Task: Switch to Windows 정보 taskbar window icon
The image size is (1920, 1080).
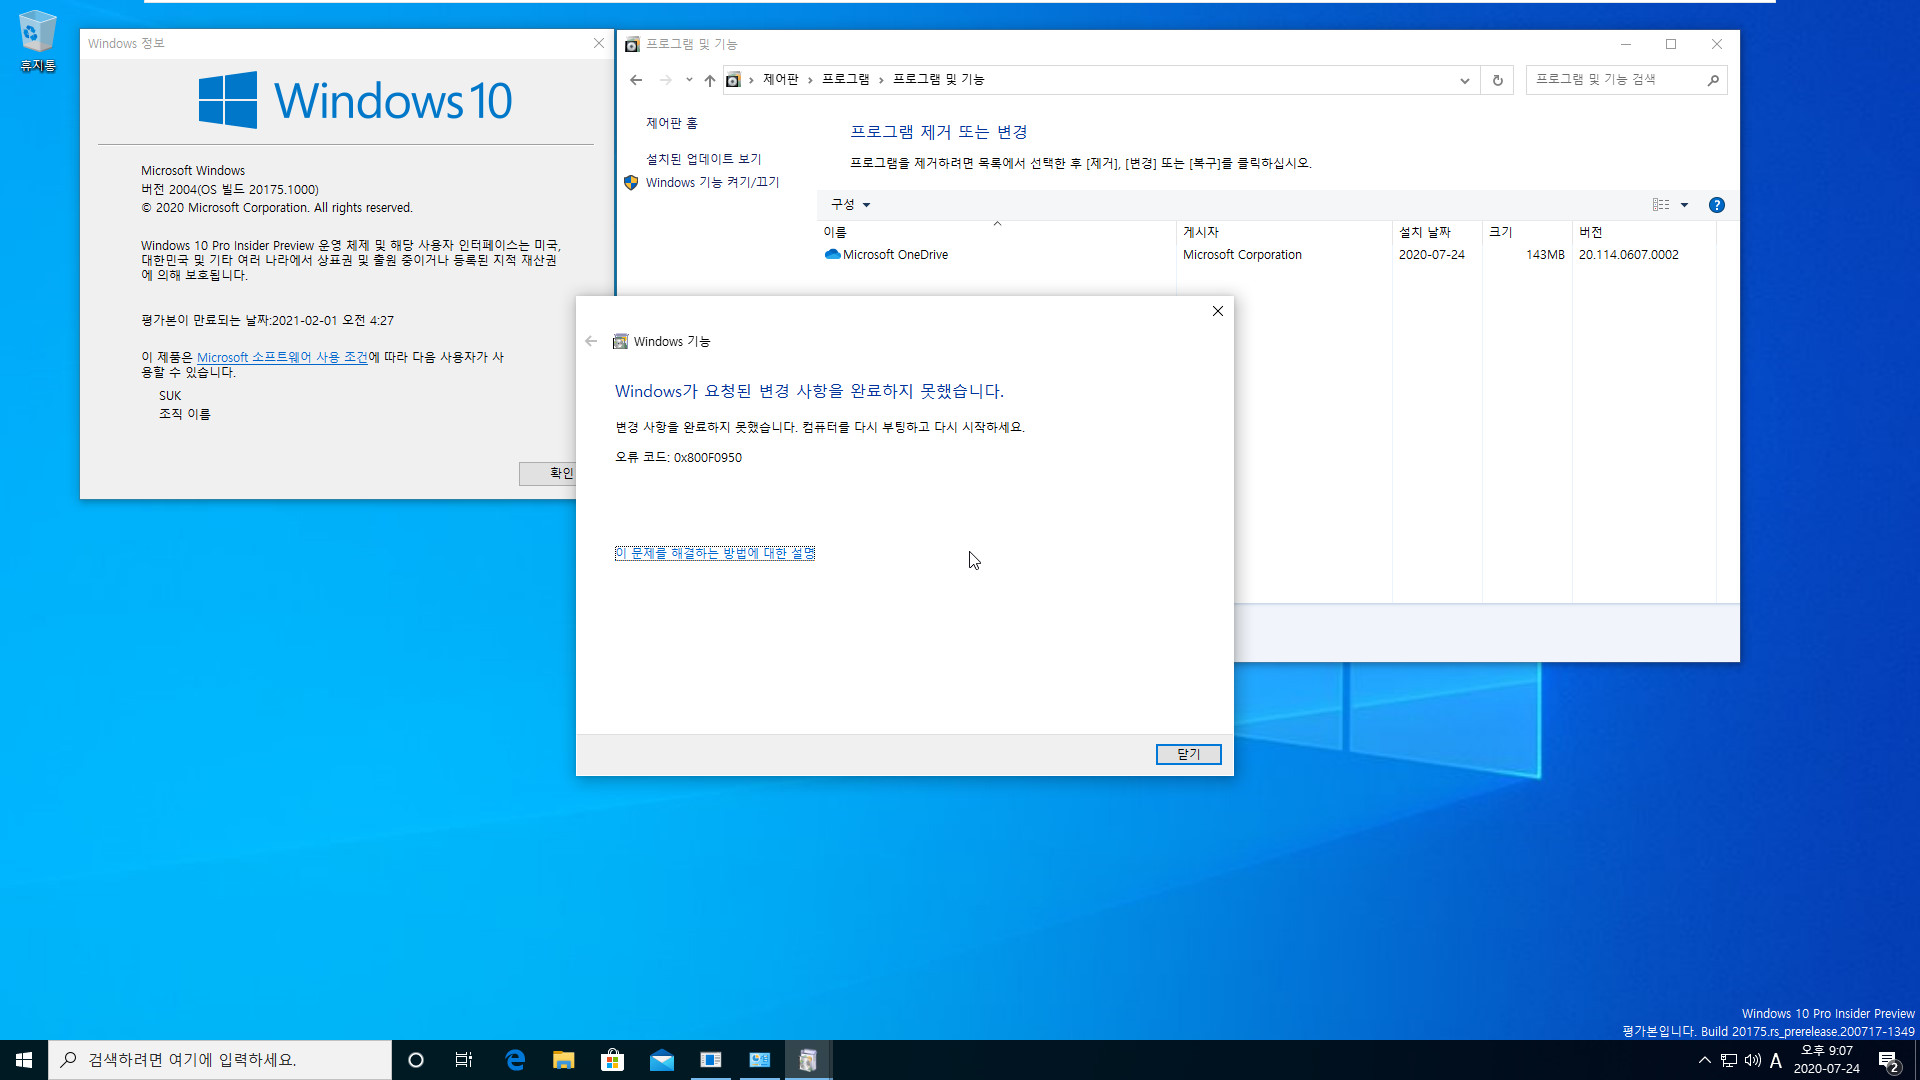Action: [x=710, y=1060]
